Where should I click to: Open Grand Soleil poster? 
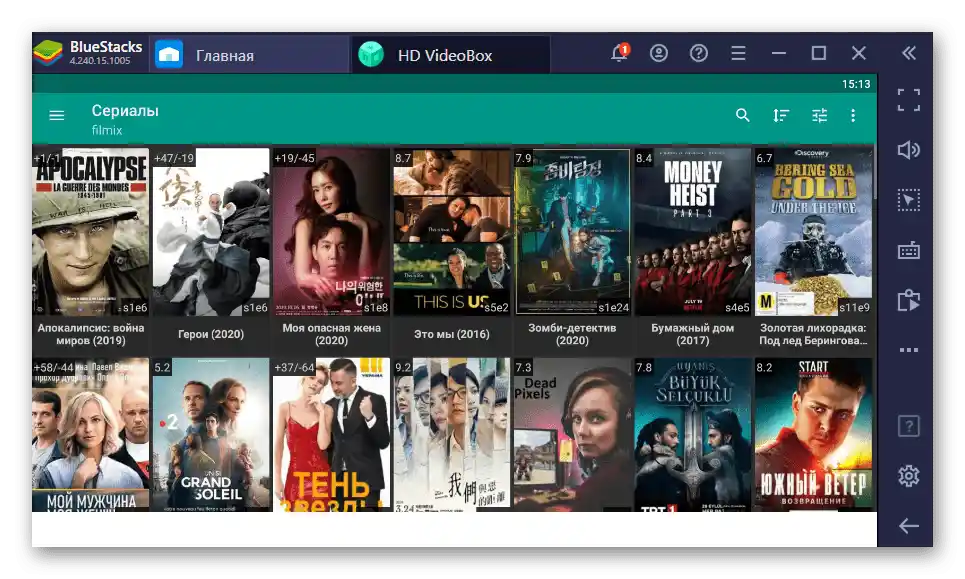[211, 435]
